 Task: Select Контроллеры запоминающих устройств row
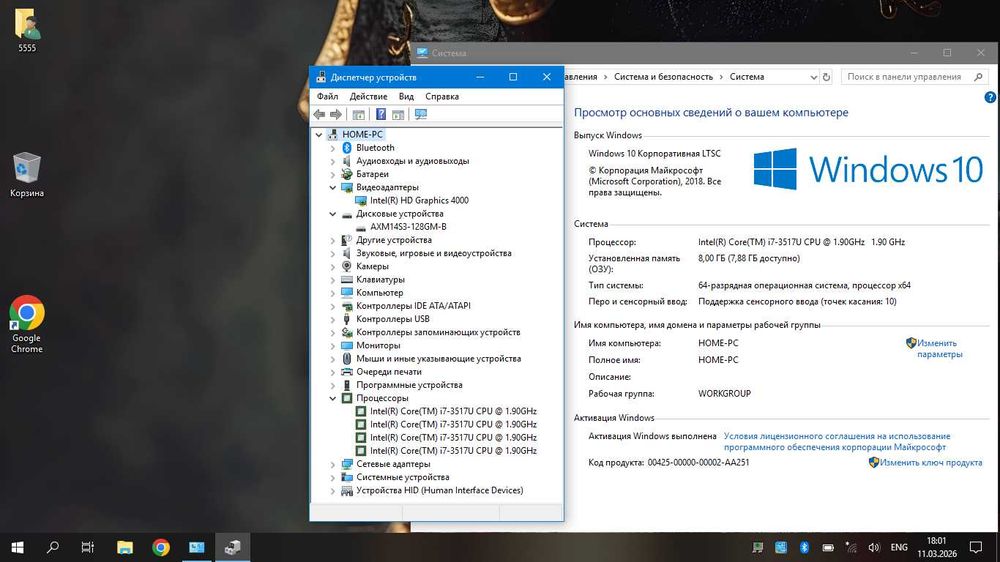click(438, 332)
